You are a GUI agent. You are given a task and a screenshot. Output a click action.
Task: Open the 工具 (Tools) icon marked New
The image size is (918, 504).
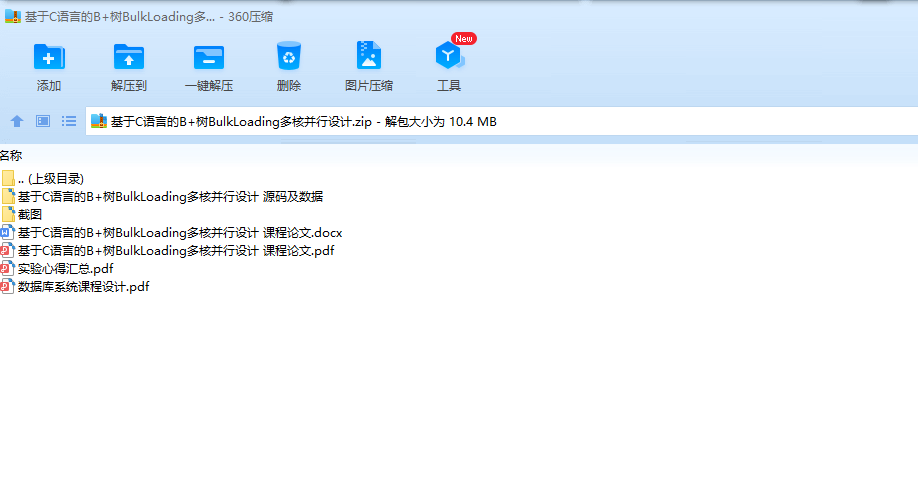tap(449, 56)
